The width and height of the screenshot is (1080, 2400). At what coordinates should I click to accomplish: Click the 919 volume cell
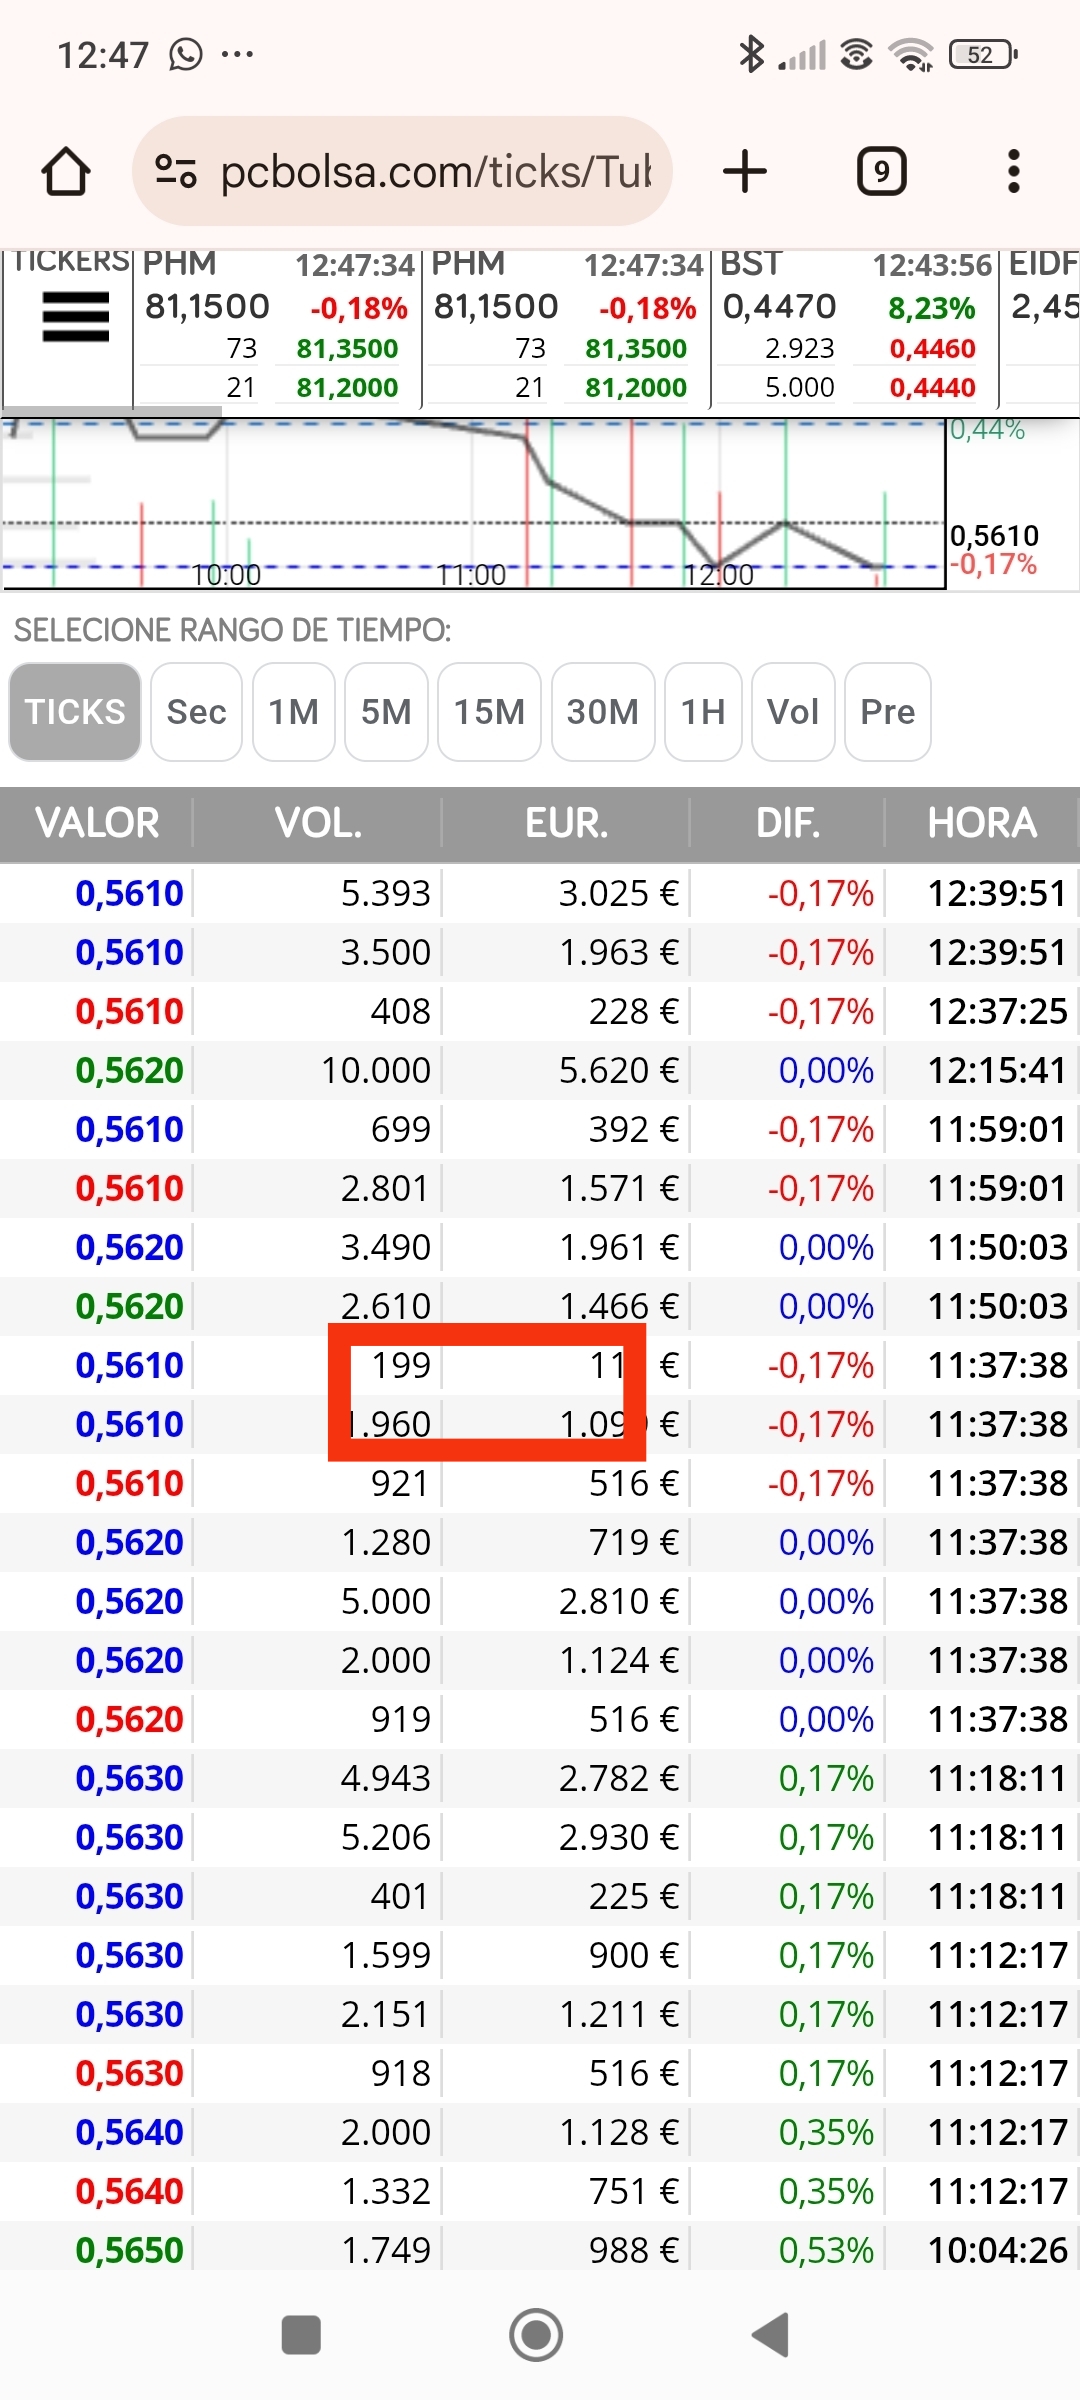(x=401, y=1719)
